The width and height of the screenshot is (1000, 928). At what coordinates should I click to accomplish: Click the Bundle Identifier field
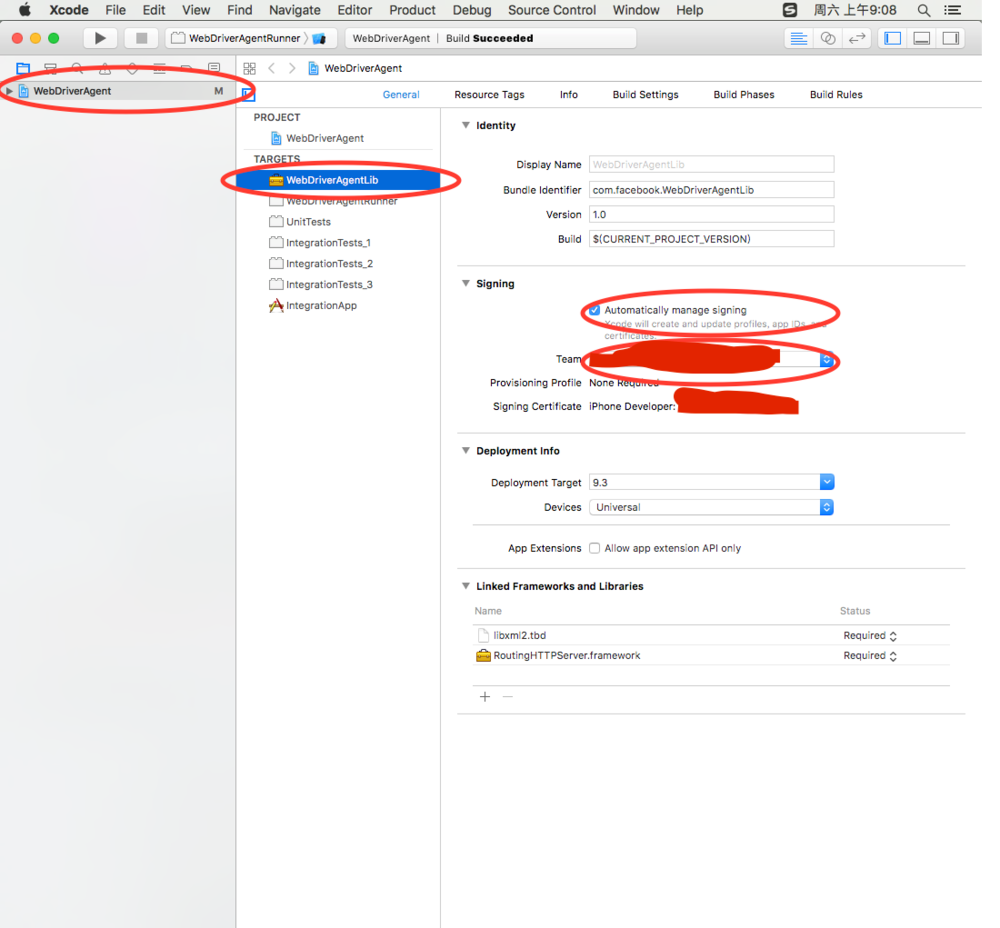coord(712,190)
